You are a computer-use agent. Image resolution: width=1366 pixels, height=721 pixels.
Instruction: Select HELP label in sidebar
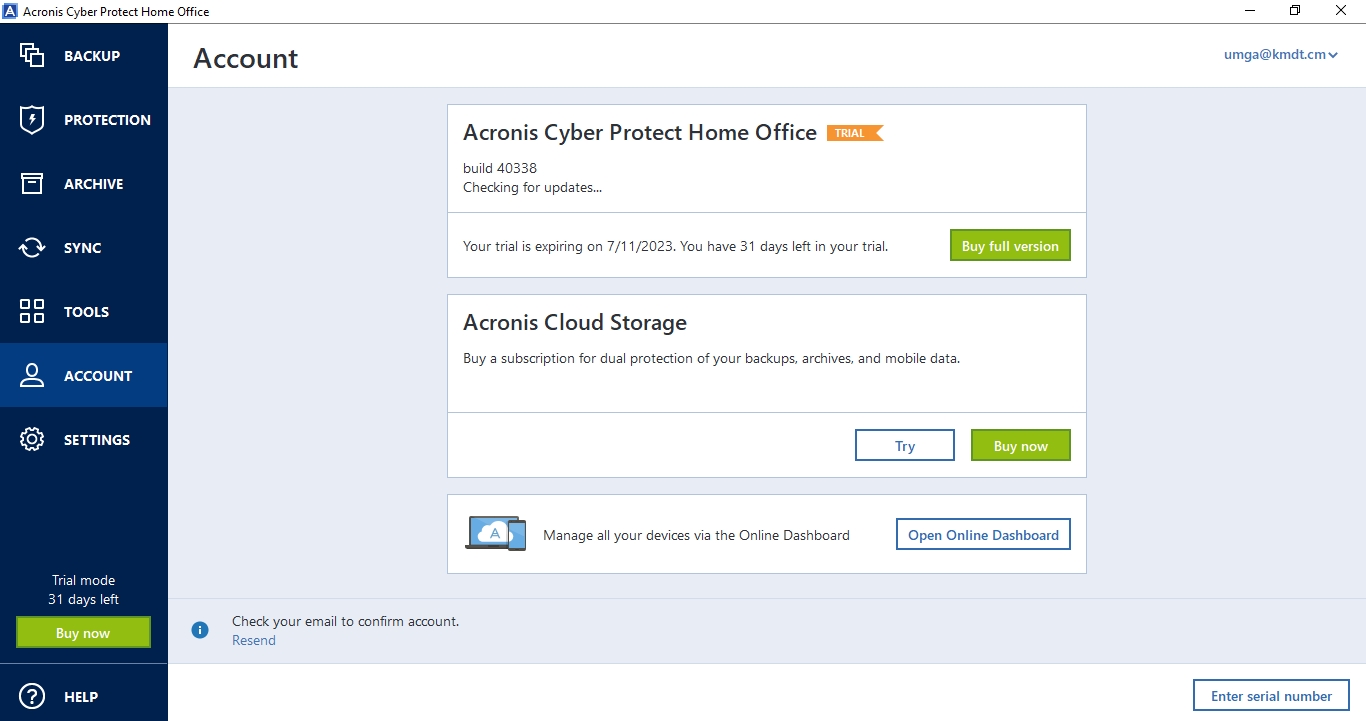pos(81,697)
